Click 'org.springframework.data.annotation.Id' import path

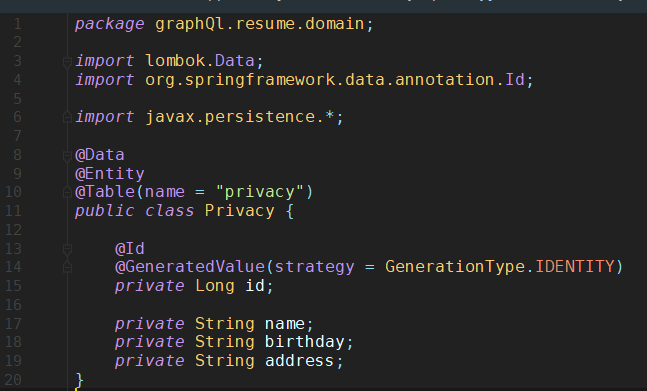tap(335, 80)
